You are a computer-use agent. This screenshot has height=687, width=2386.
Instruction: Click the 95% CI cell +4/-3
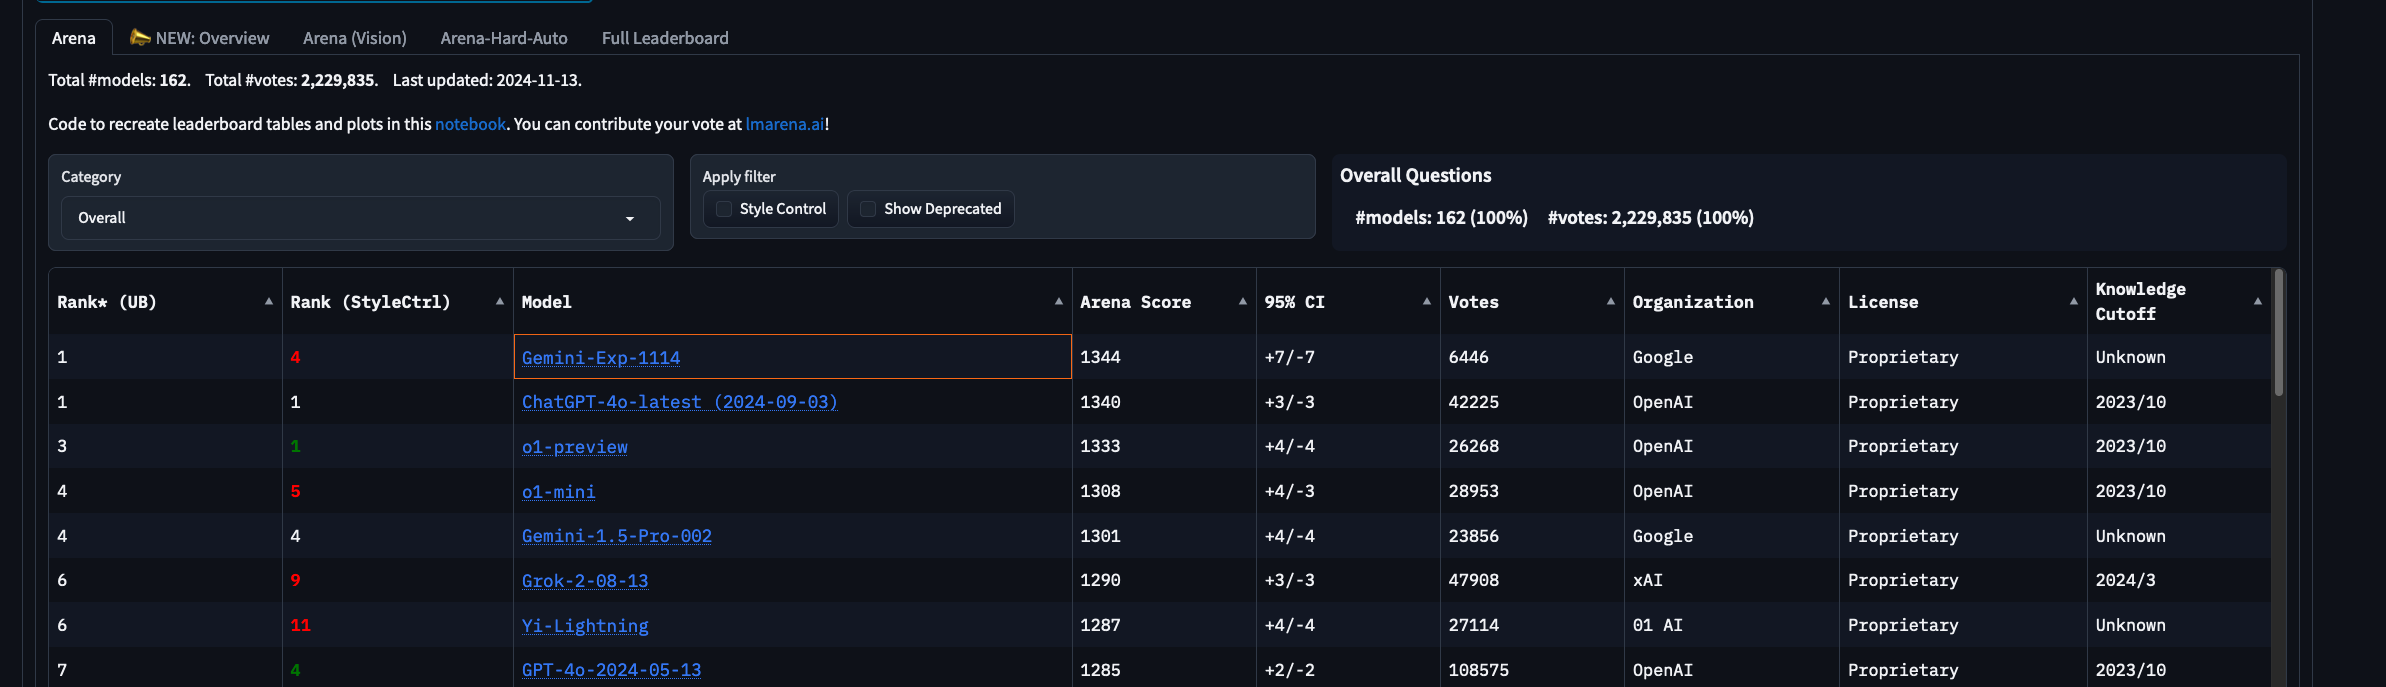pos(1348,491)
